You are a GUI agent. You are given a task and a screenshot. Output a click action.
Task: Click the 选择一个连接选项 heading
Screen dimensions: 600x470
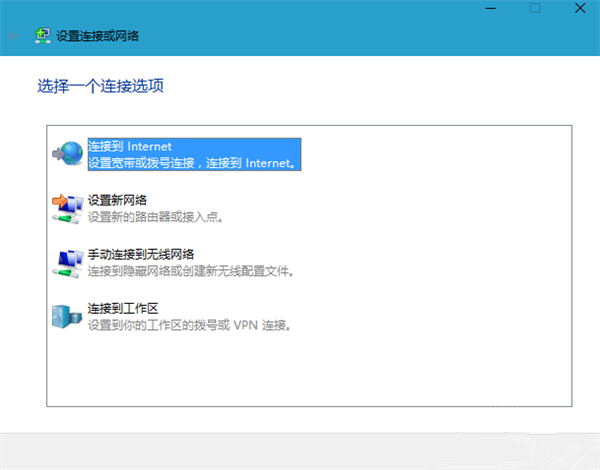coord(99,87)
